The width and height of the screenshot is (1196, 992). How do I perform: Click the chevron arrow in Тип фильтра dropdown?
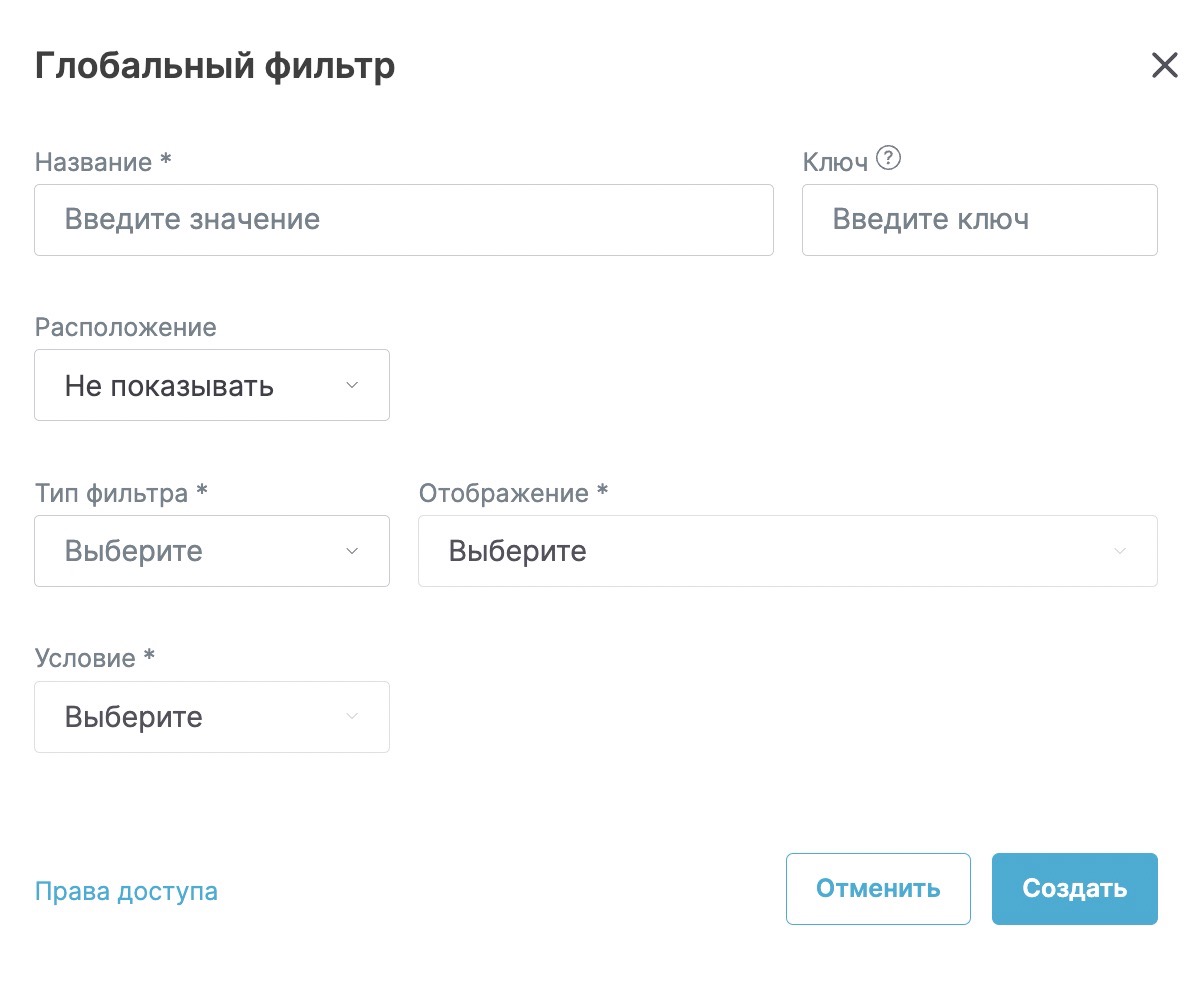[351, 551]
